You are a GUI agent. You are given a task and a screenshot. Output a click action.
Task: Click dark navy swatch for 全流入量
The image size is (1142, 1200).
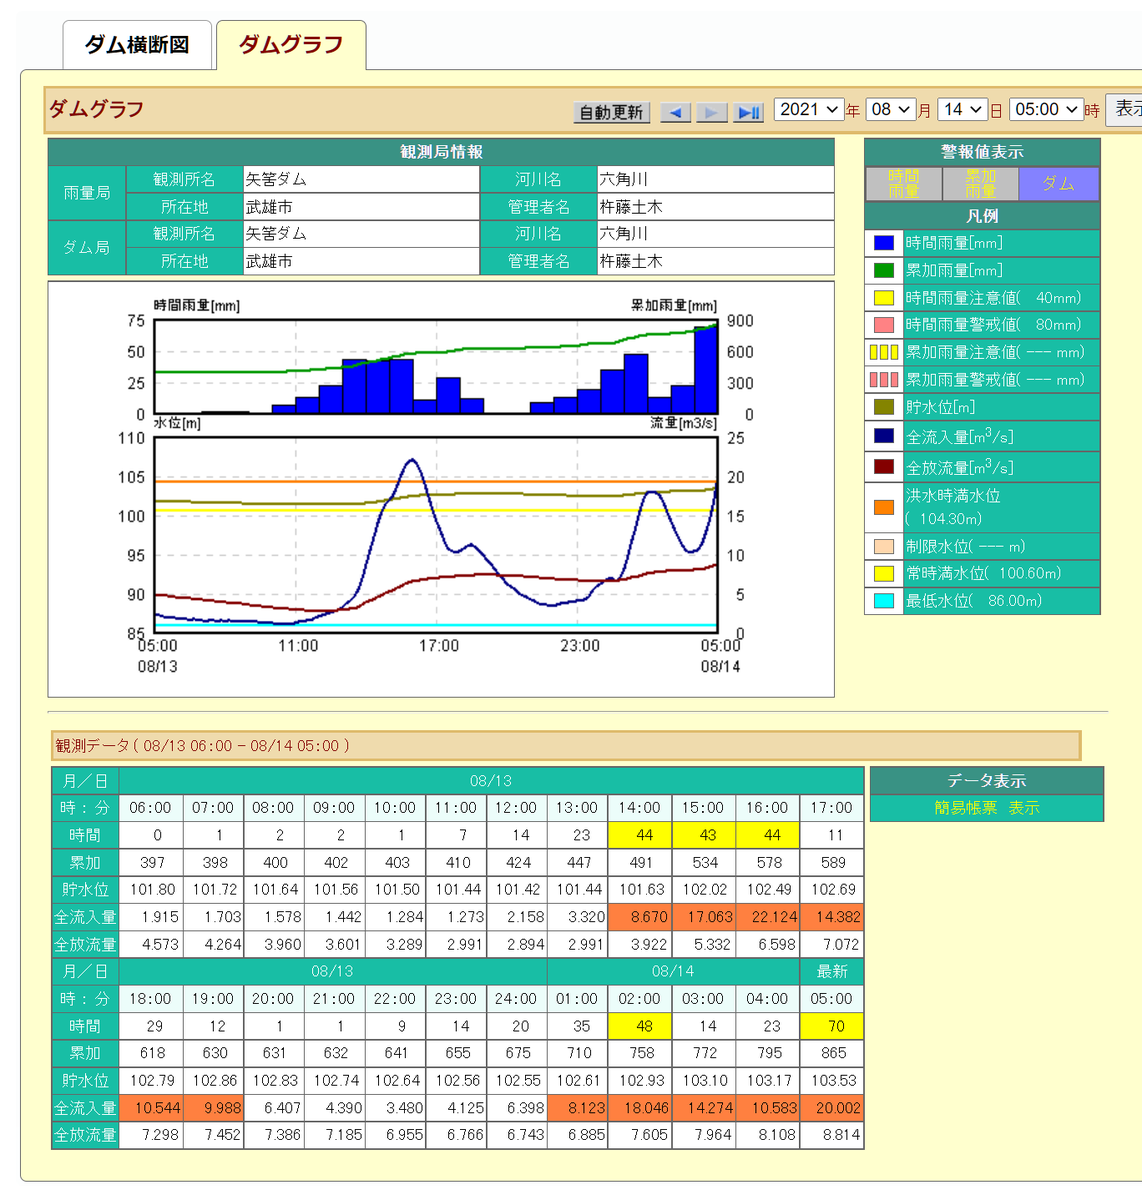coord(884,436)
